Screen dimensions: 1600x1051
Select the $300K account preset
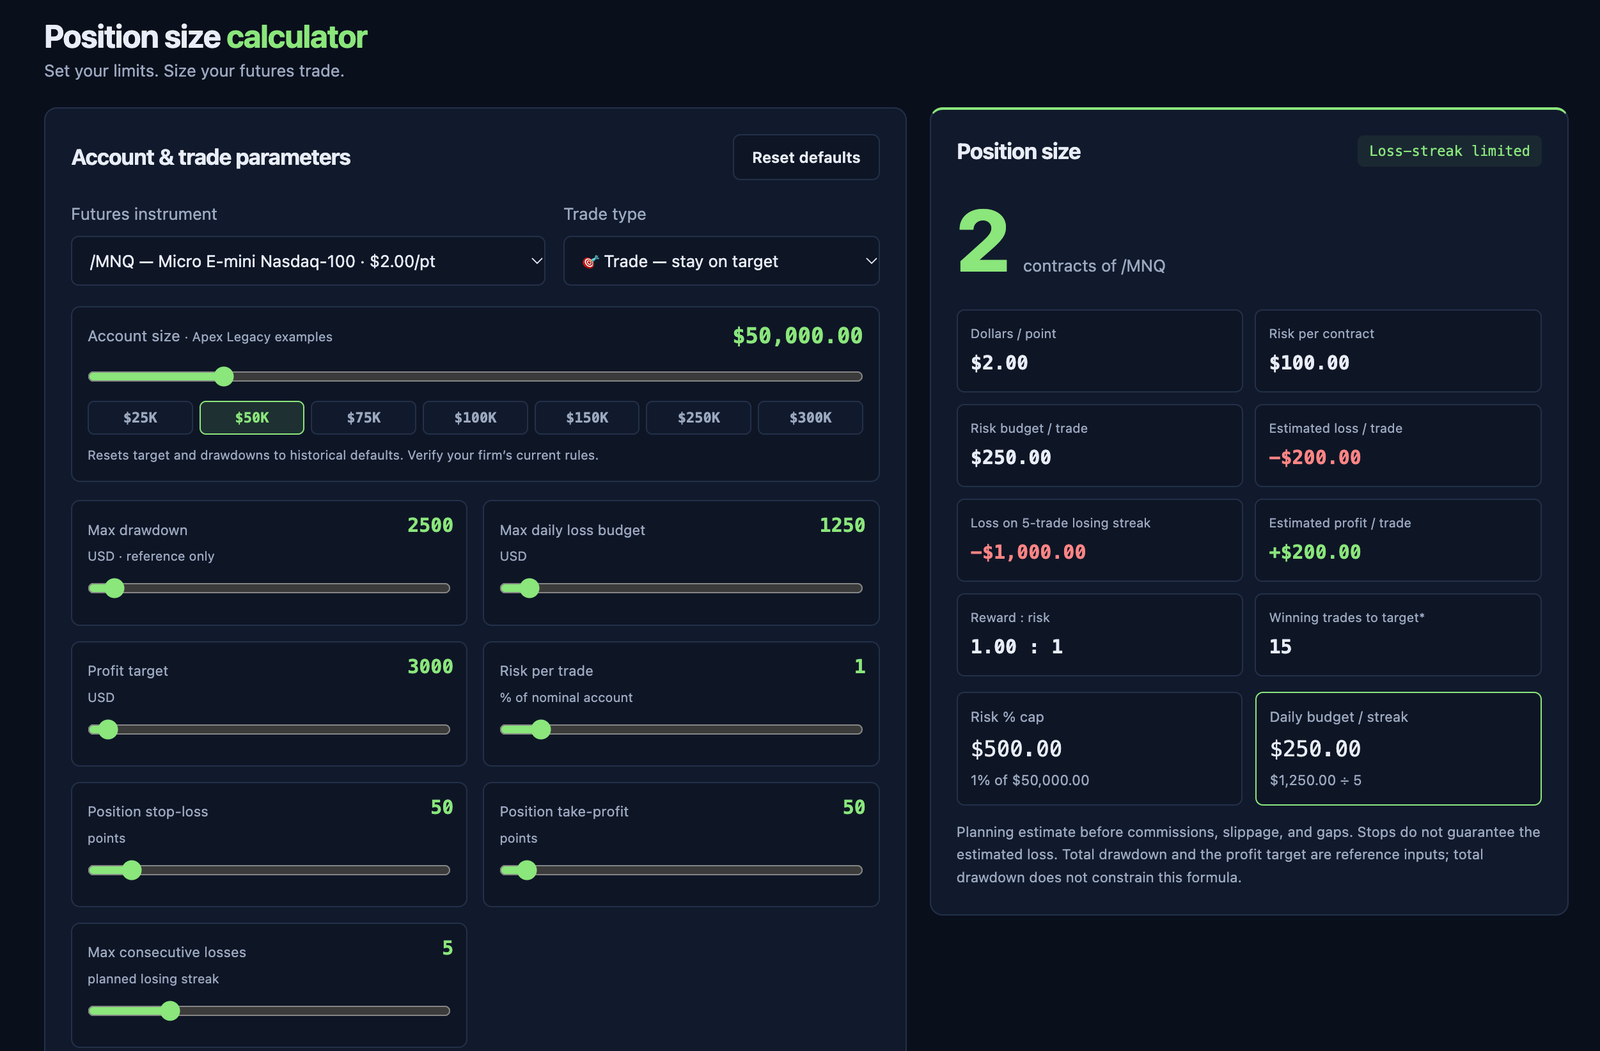811,418
